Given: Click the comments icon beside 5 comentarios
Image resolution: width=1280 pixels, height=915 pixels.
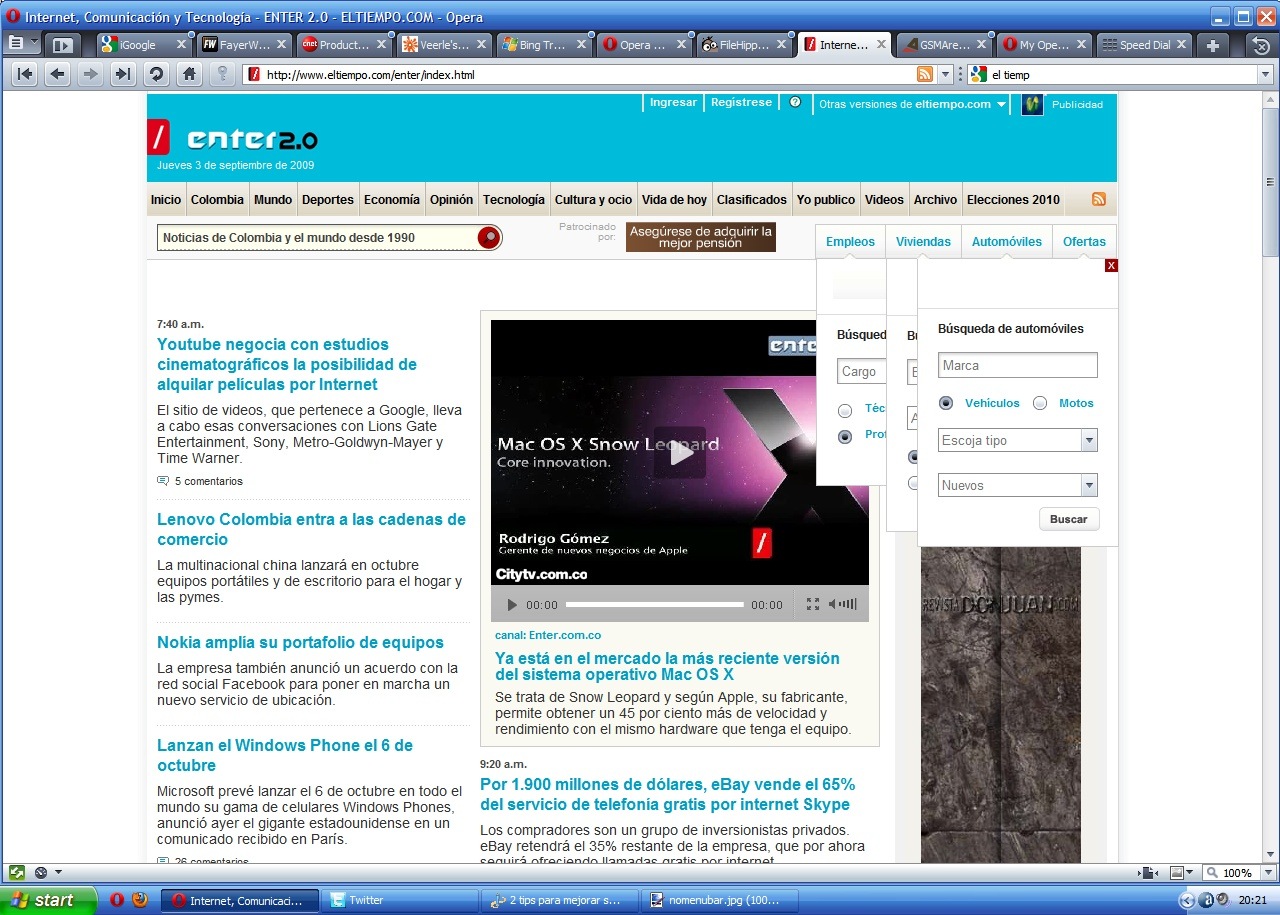Looking at the screenshot, I should tap(163, 481).
